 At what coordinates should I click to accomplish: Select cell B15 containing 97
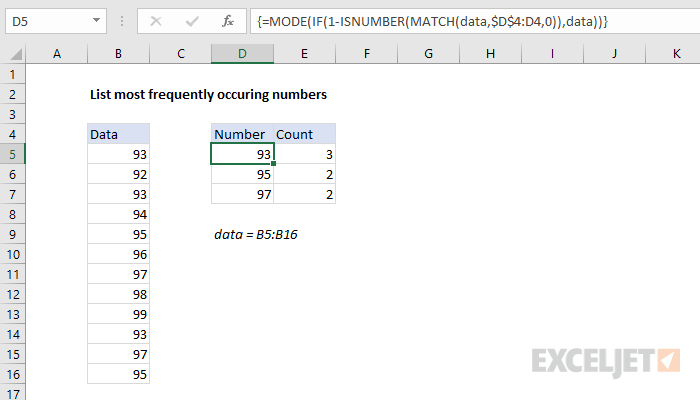[118, 354]
